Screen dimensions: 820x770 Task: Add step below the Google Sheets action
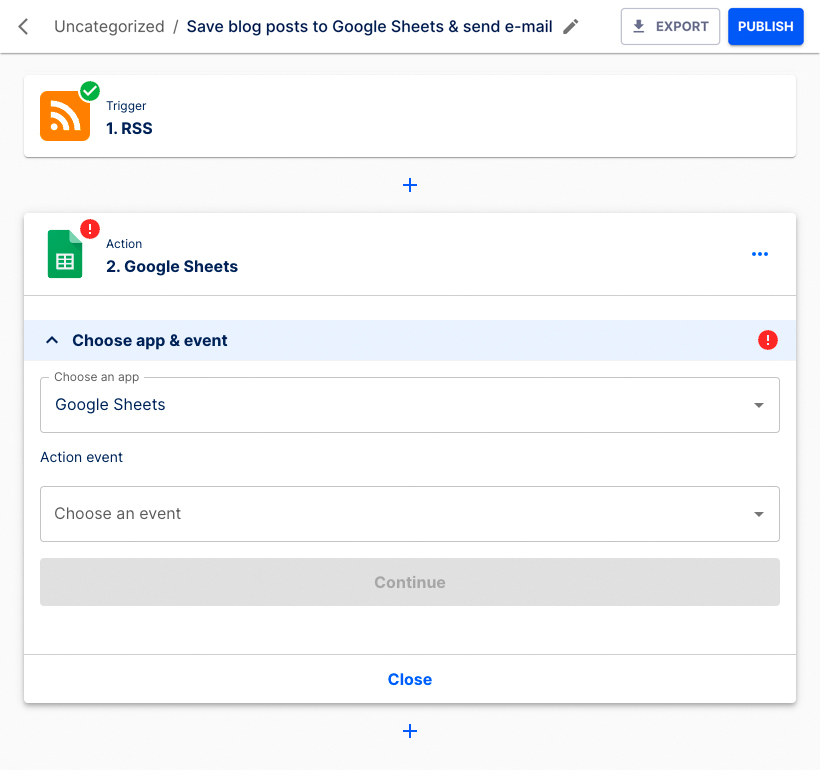[410, 731]
